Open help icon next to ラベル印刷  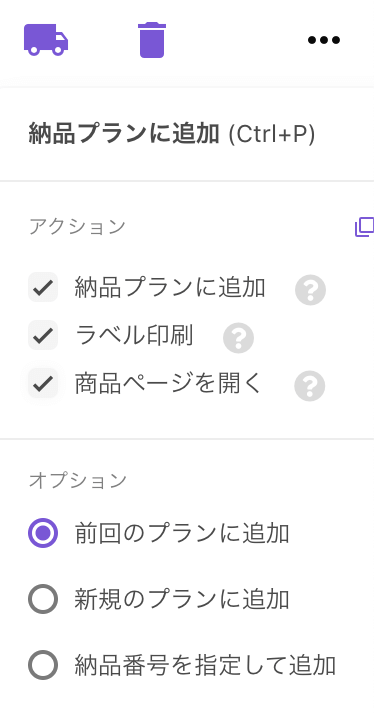coord(238,338)
